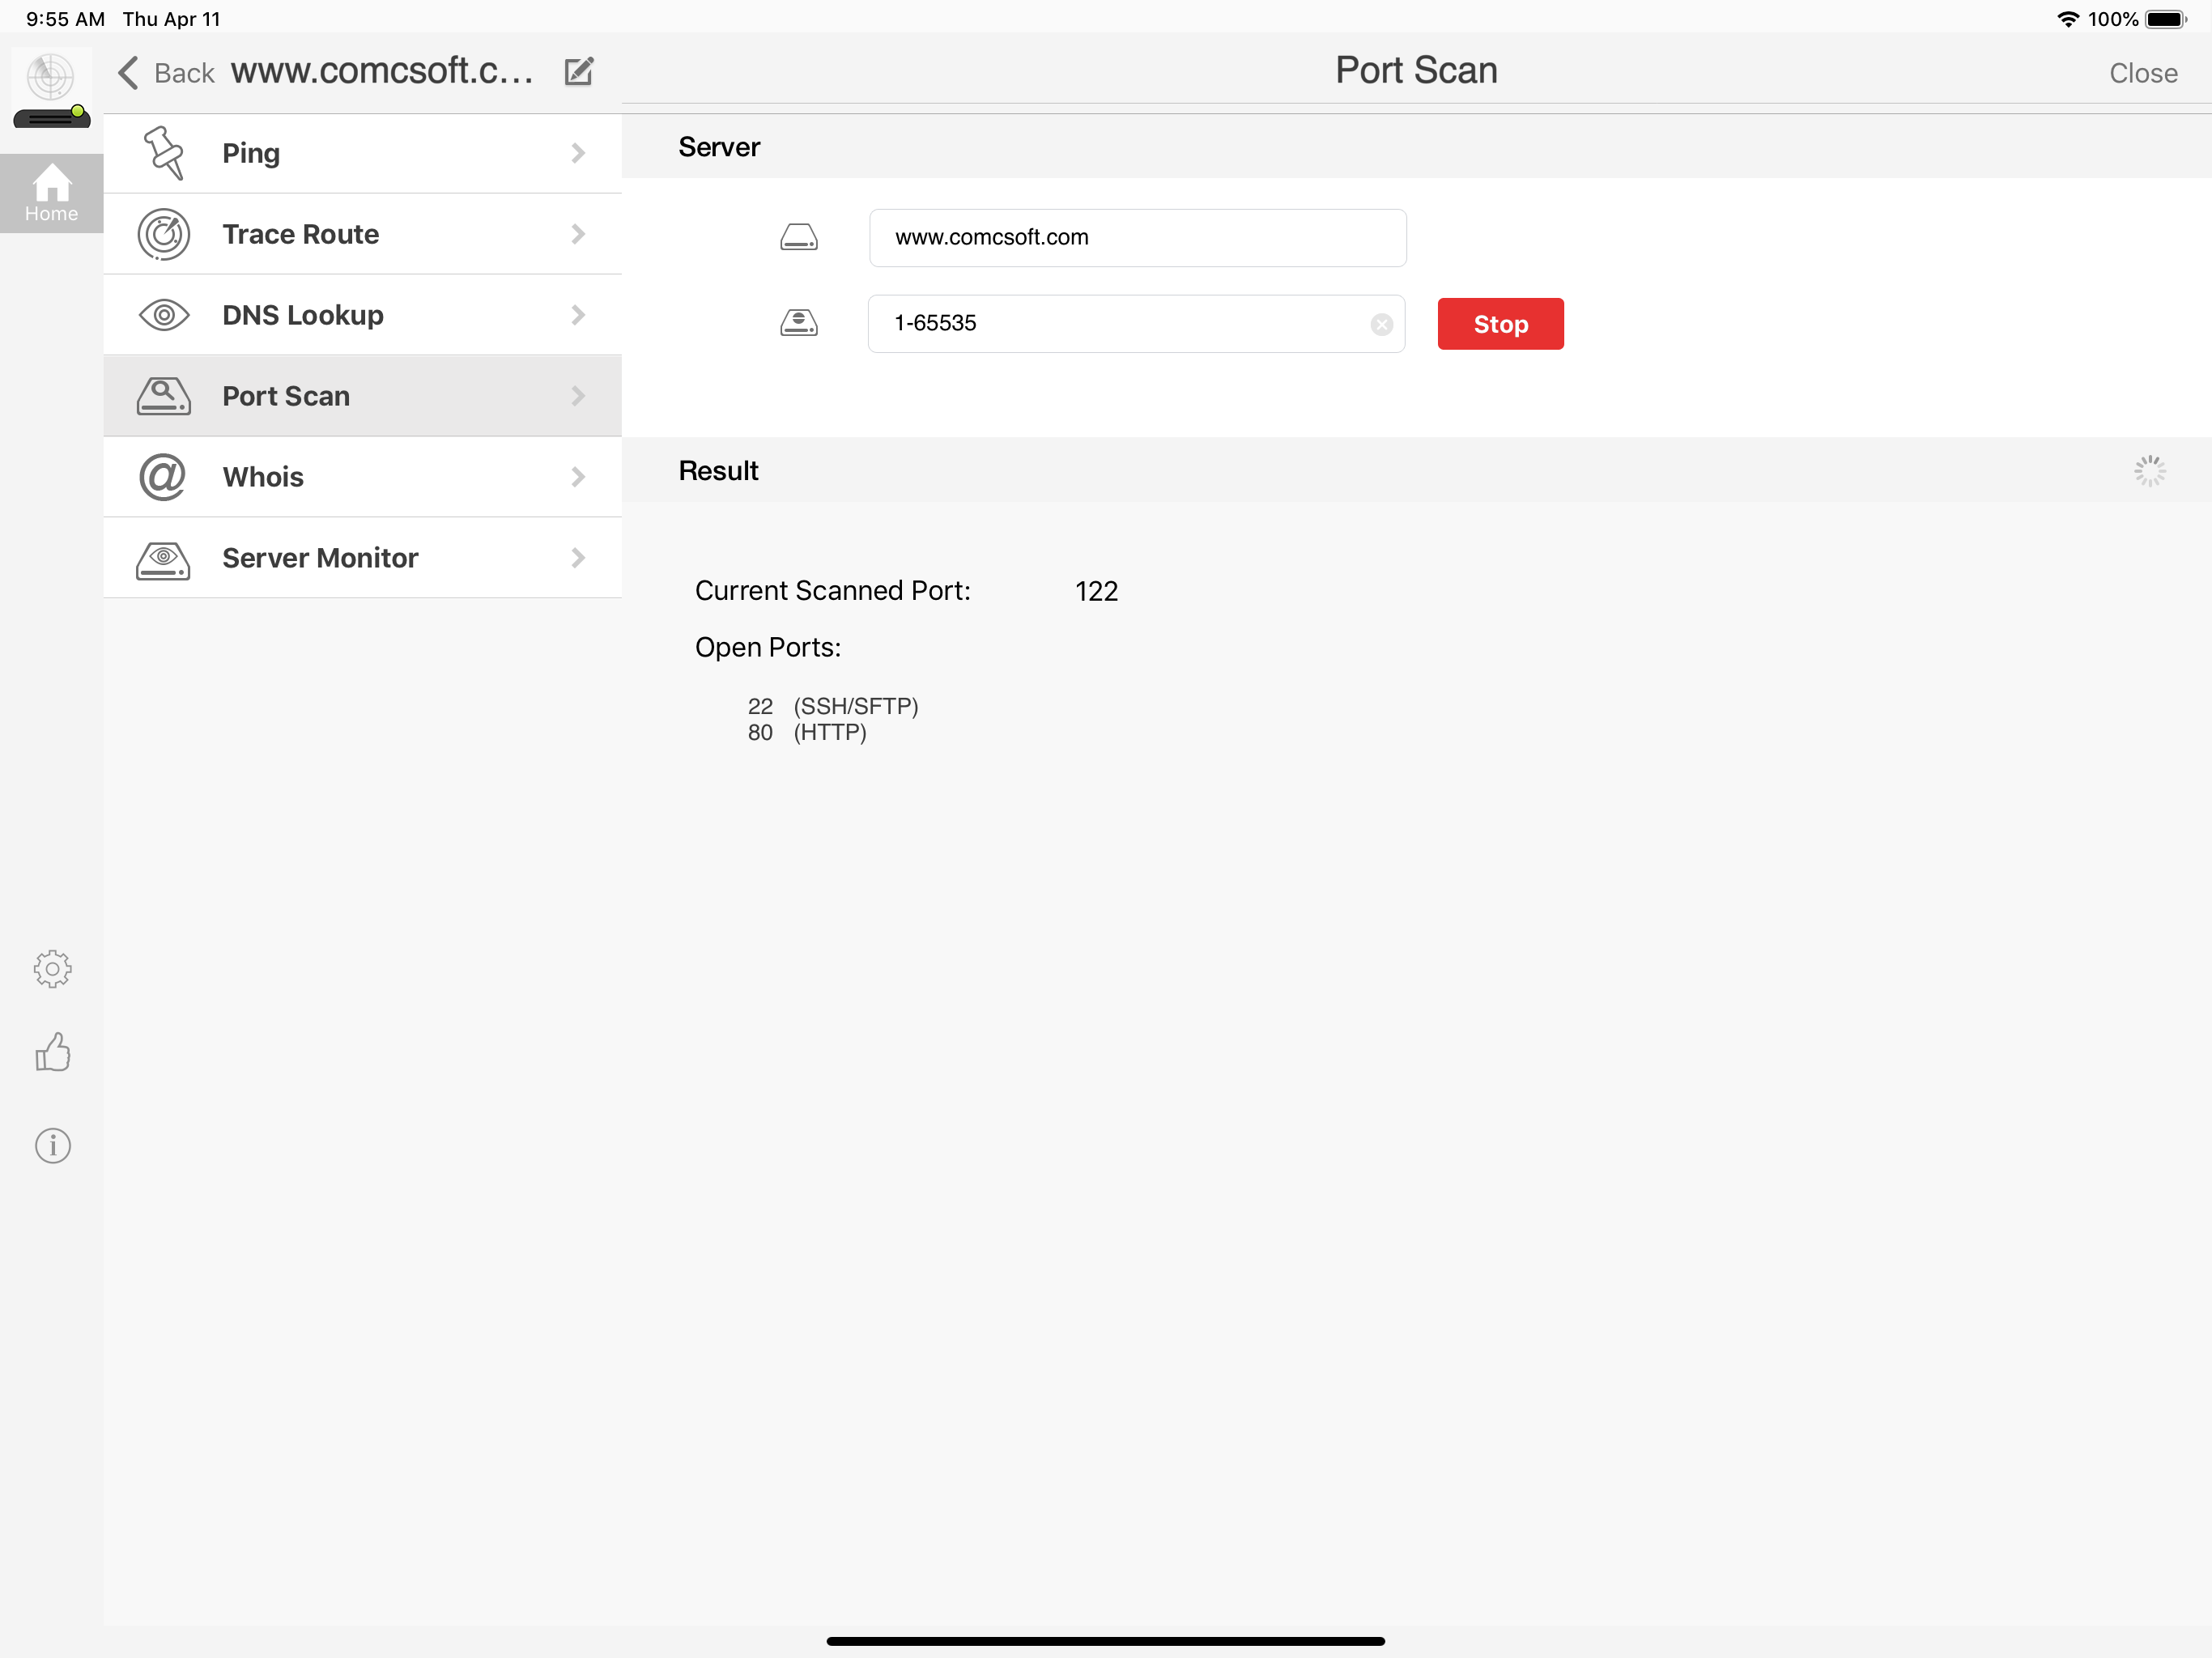
Task: Edit server name via pencil icon
Action: 579,72
